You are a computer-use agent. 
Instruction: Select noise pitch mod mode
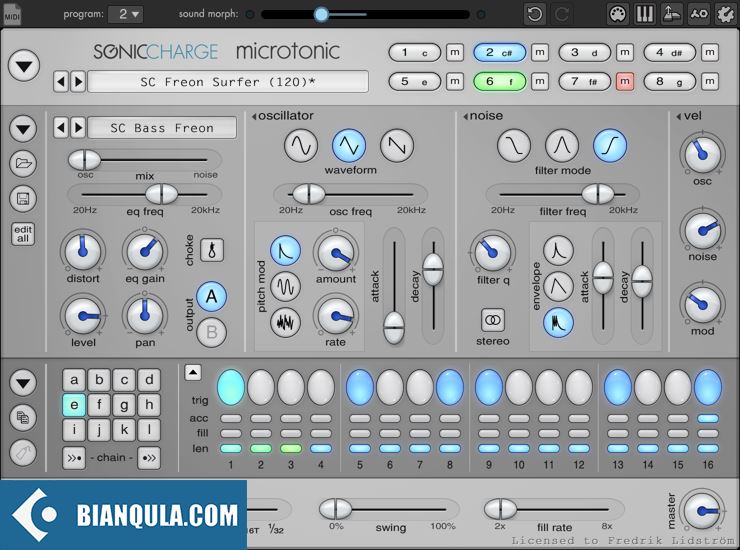click(x=286, y=322)
